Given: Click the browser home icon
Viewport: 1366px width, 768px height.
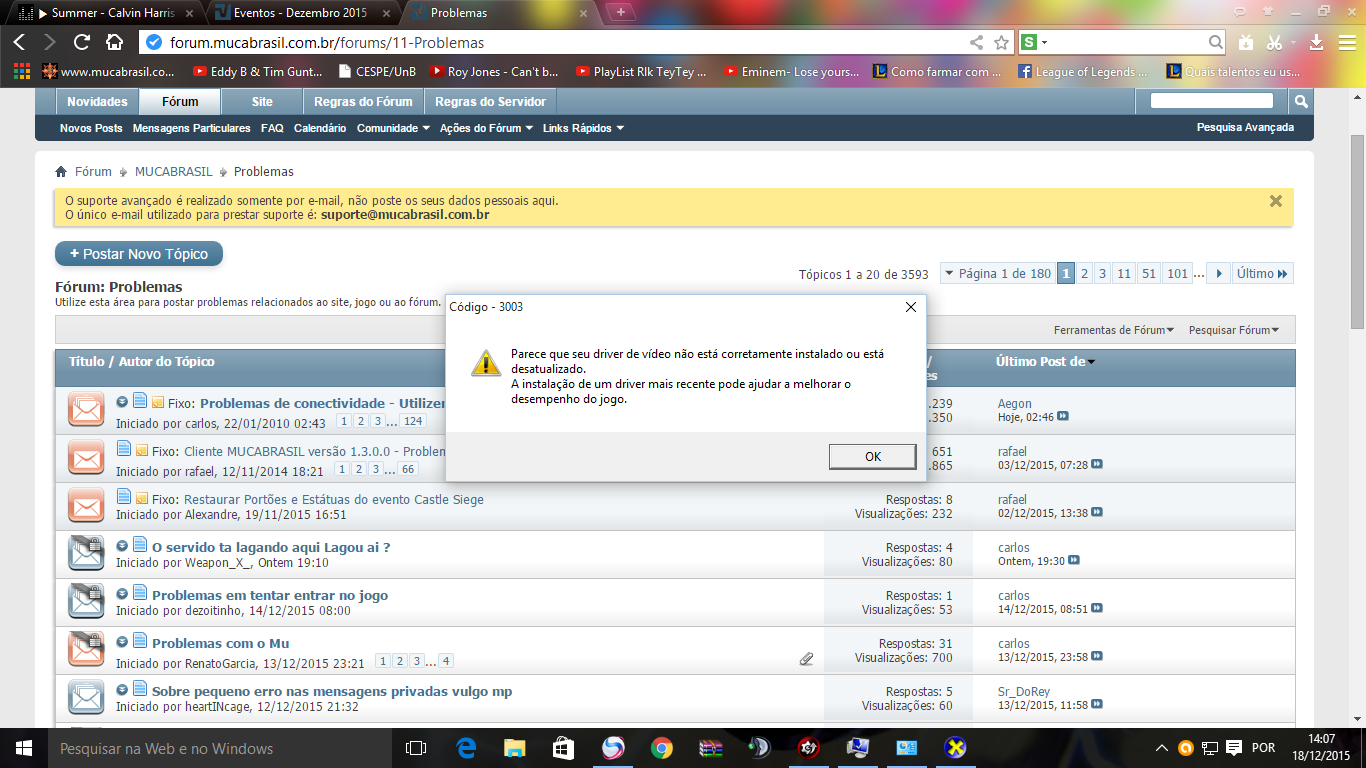Looking at the screenshot, I should (115, 42).
